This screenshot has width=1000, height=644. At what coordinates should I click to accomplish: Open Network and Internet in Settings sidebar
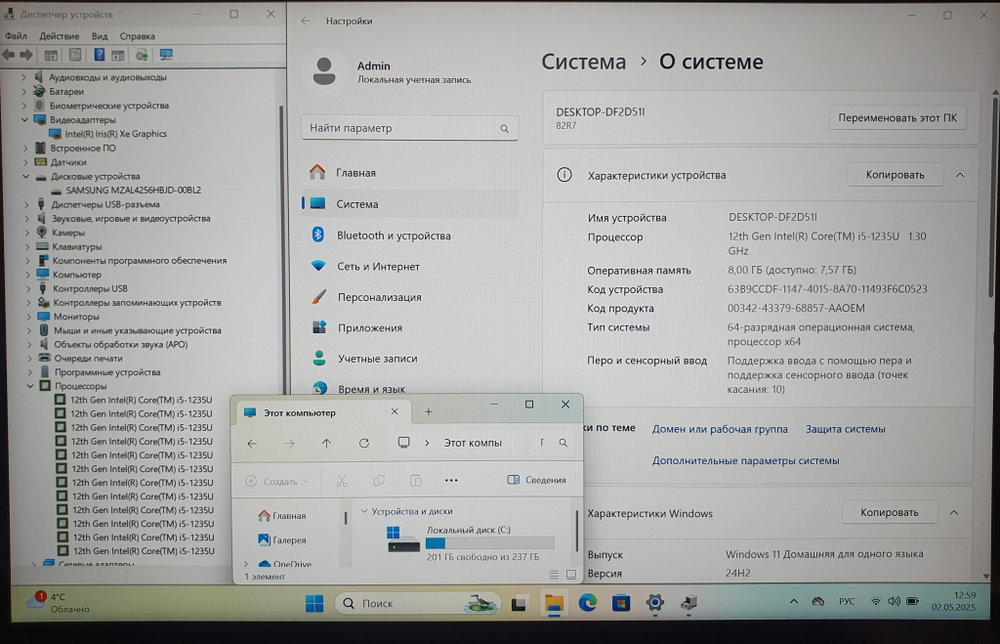[376, 266]
